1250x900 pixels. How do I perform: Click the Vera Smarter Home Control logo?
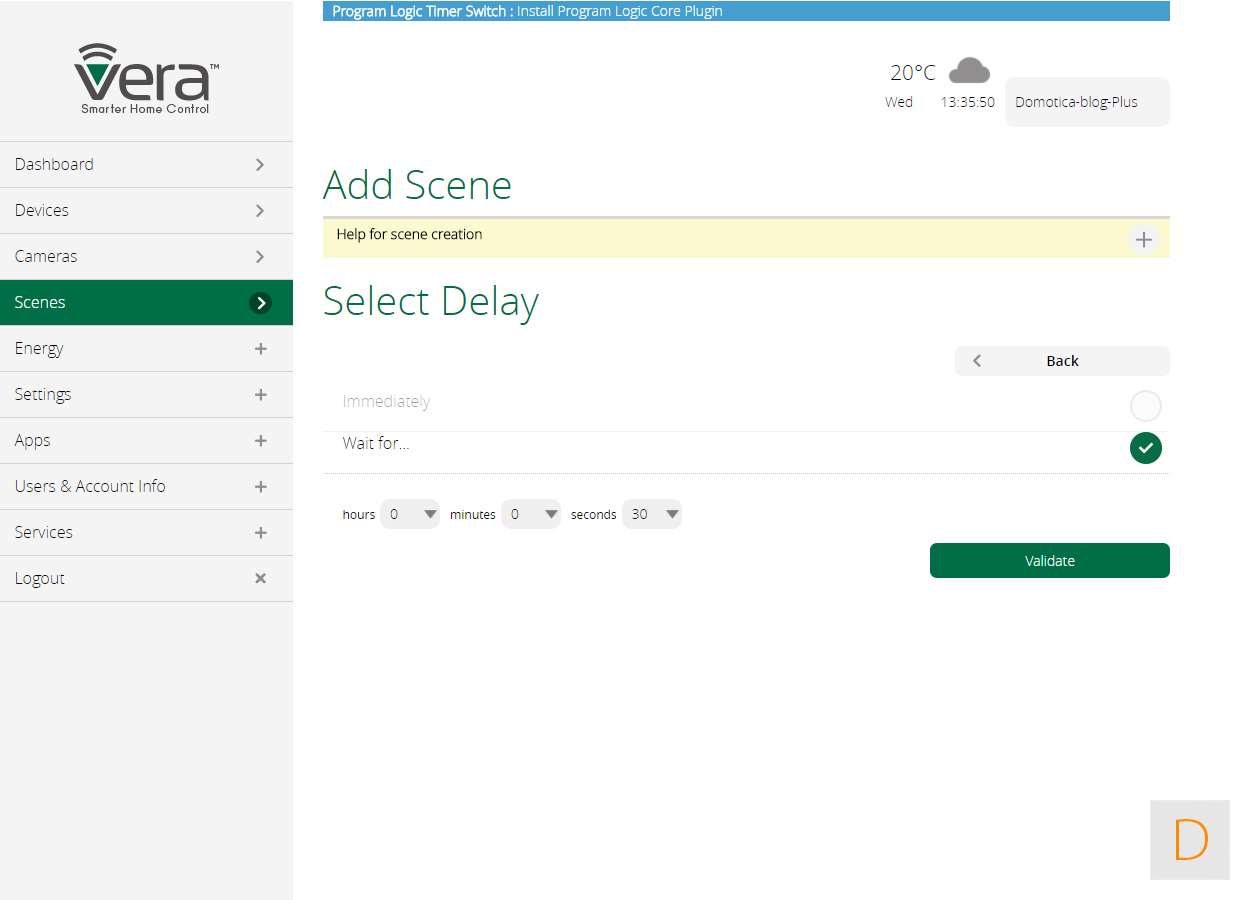click(146, 78)
